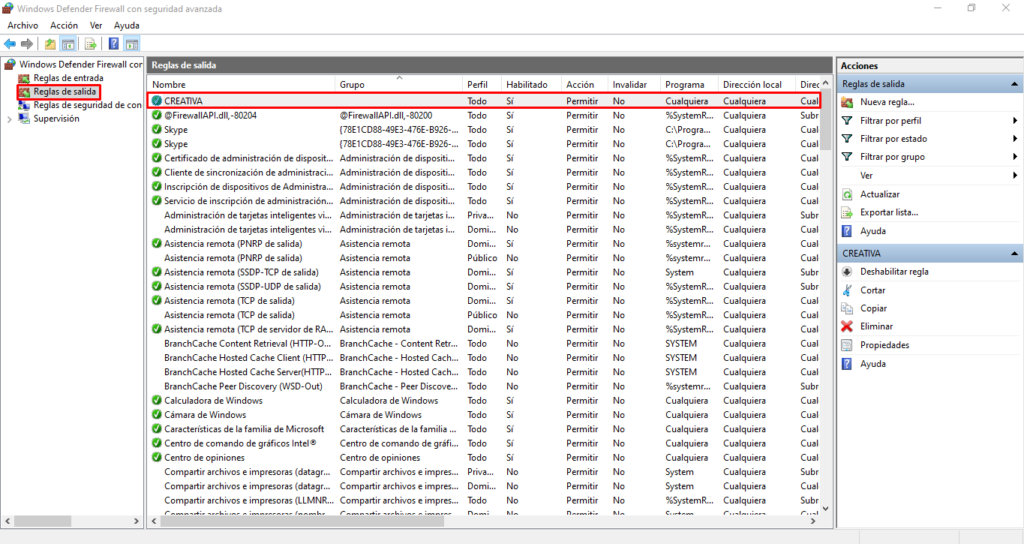Open the Filtrar por grupo submenu arrow
Screen dimensions: 1024x544
click(x=1015, y=157)
